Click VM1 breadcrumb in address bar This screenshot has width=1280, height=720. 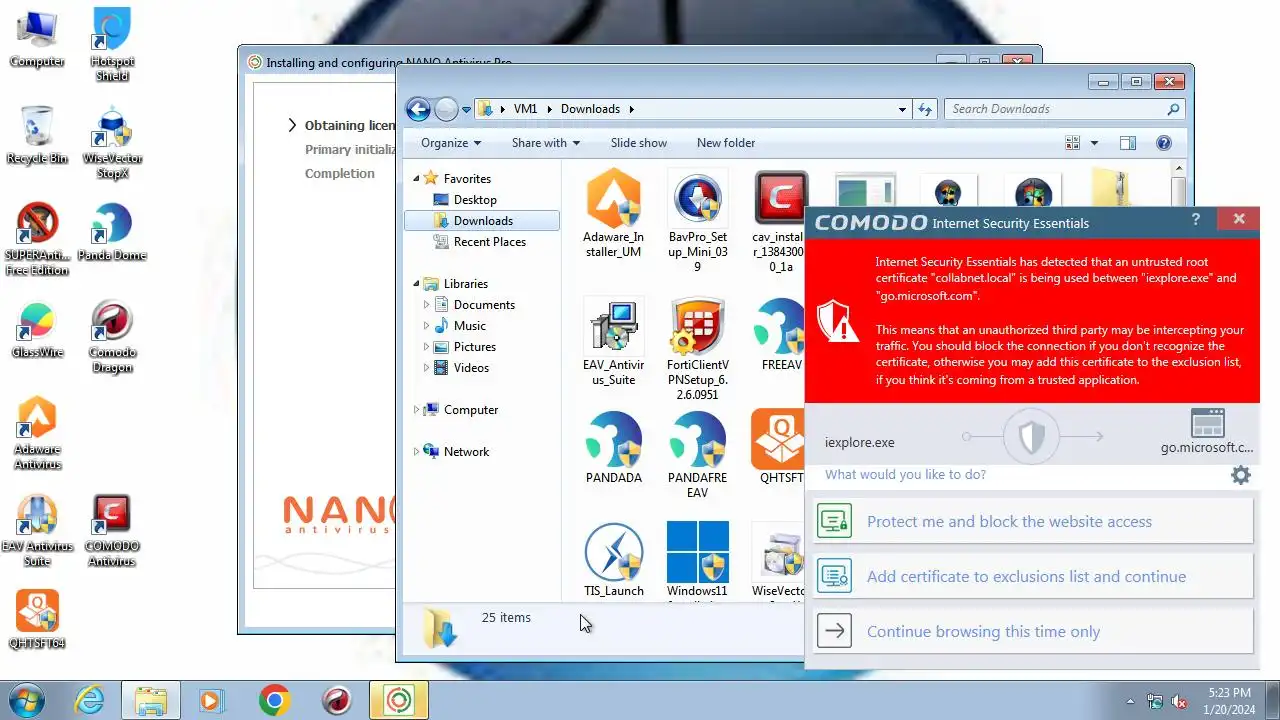(x=525, y=109)
